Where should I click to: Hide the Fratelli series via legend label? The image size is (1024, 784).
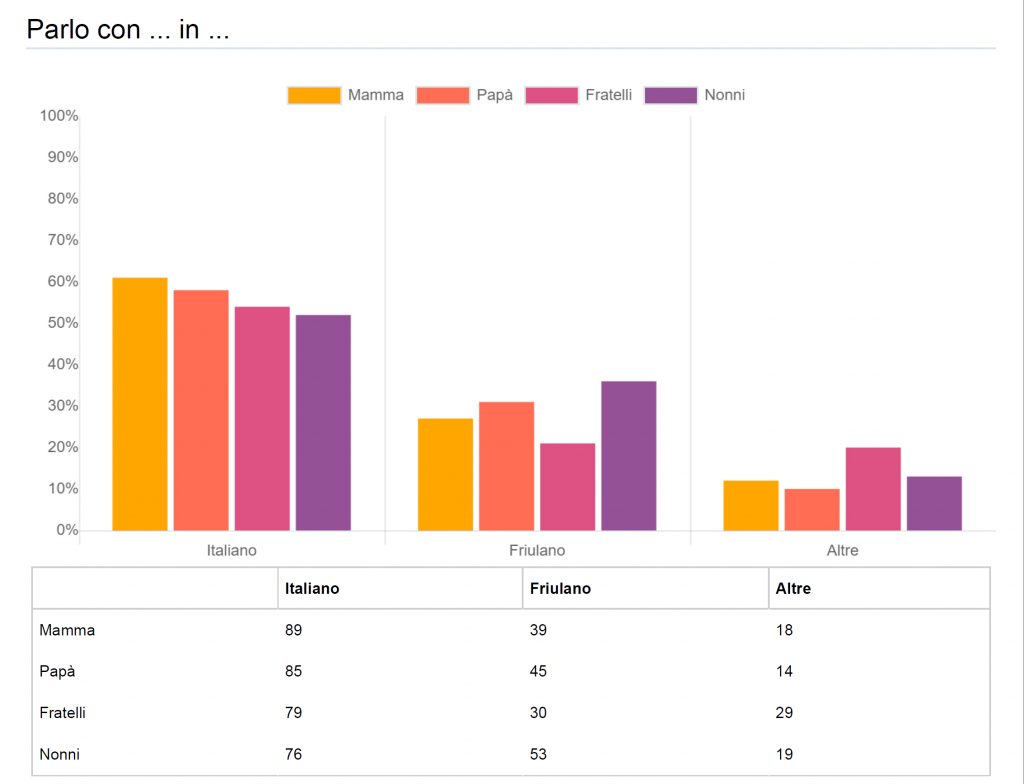[x=609, y=95]
